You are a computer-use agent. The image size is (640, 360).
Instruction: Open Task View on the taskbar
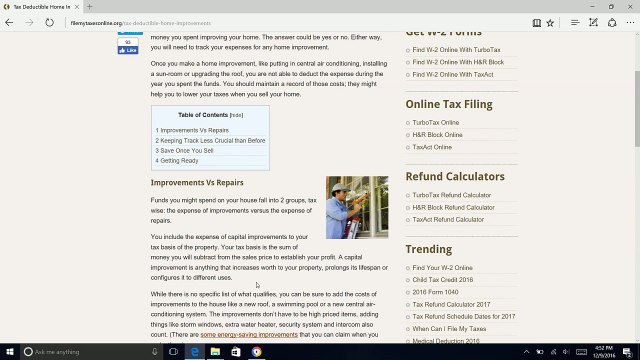point(173,351)
